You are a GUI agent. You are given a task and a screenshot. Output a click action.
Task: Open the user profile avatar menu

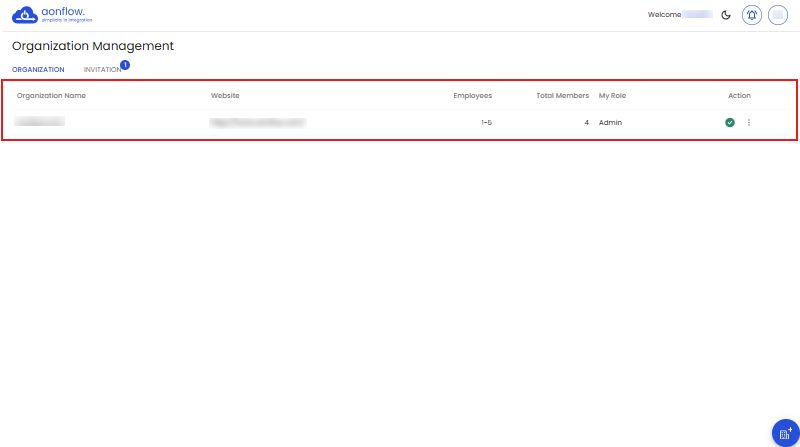pos(778,15)
